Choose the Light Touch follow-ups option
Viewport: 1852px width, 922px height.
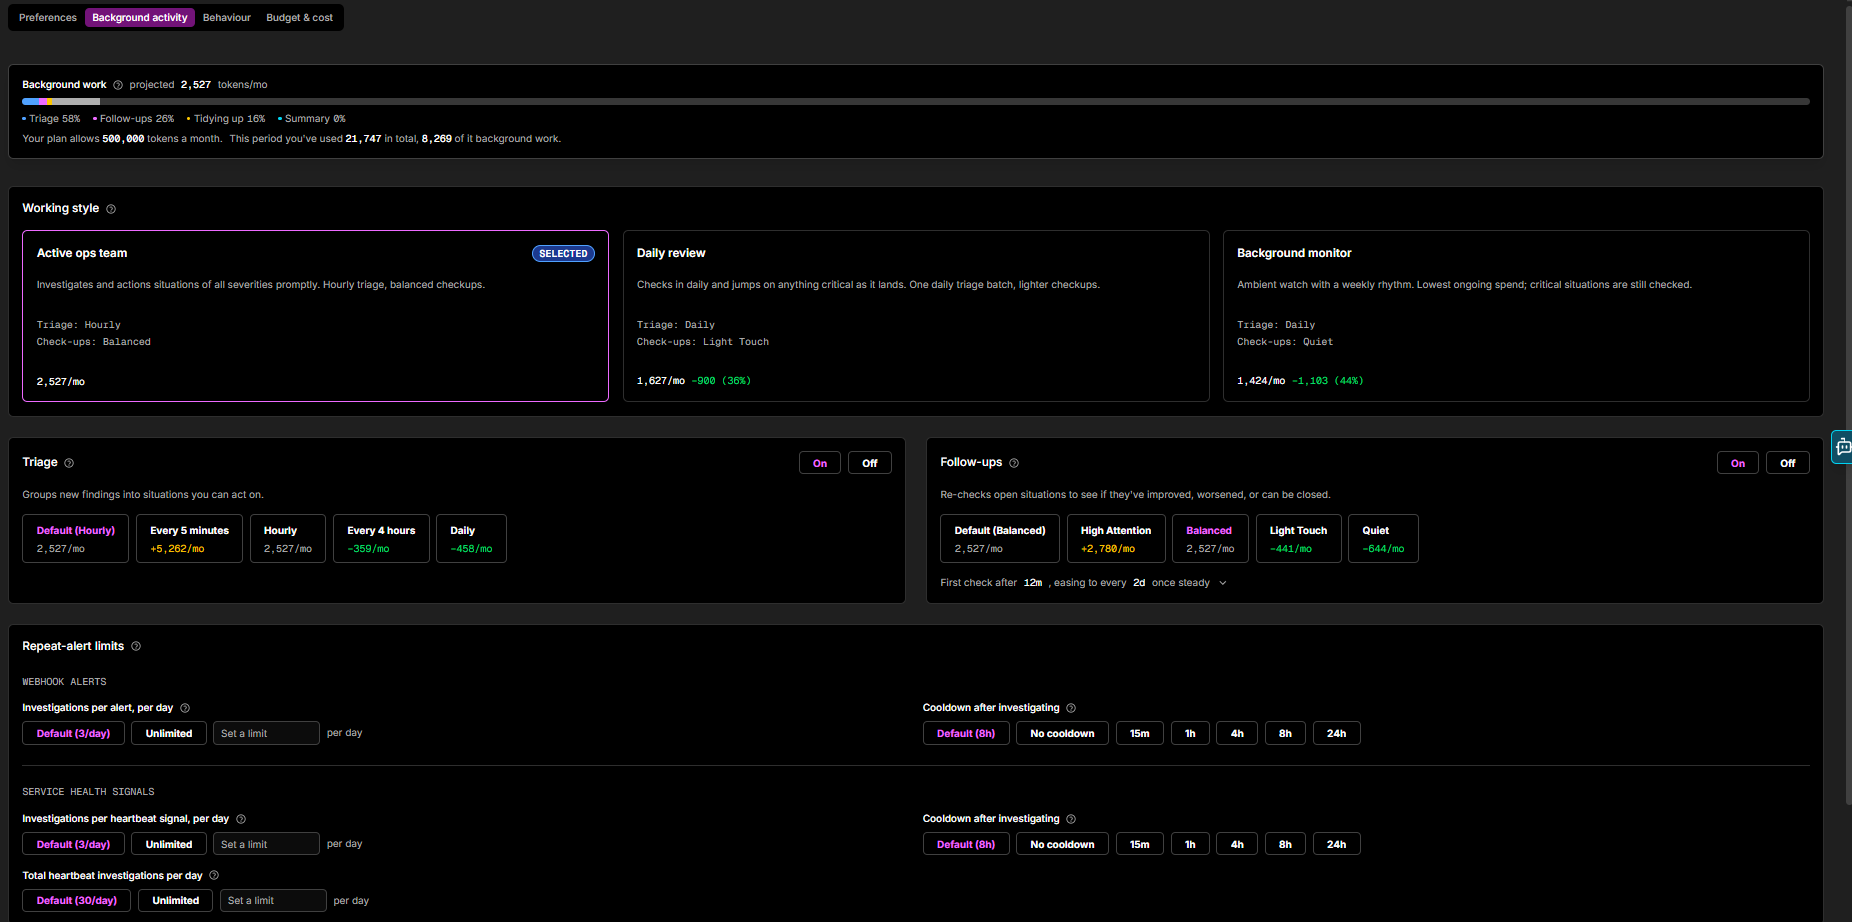click(x=1299, y=539)
